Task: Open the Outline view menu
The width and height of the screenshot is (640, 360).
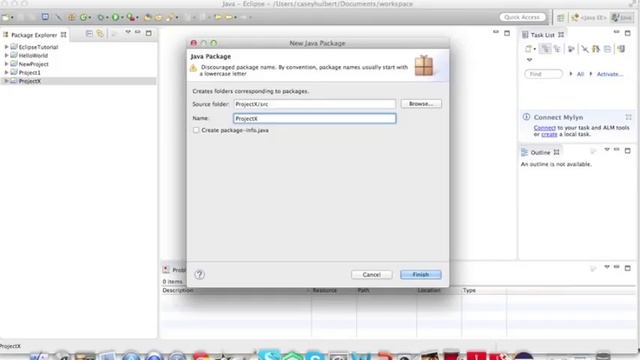Action: click(607, 150)
